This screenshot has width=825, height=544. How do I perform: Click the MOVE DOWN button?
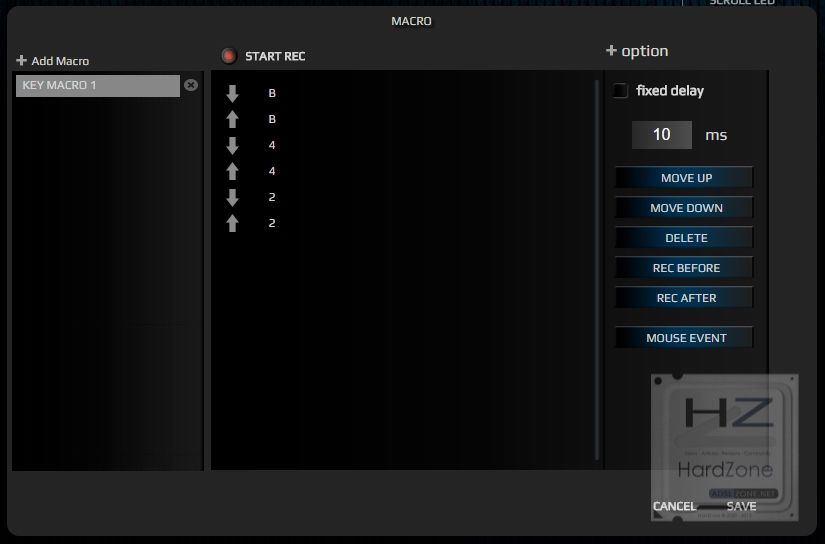[x=684, y=208]
